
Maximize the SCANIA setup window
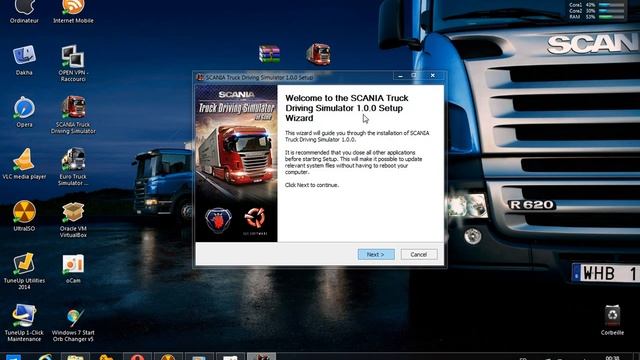(x=414, y=76)
